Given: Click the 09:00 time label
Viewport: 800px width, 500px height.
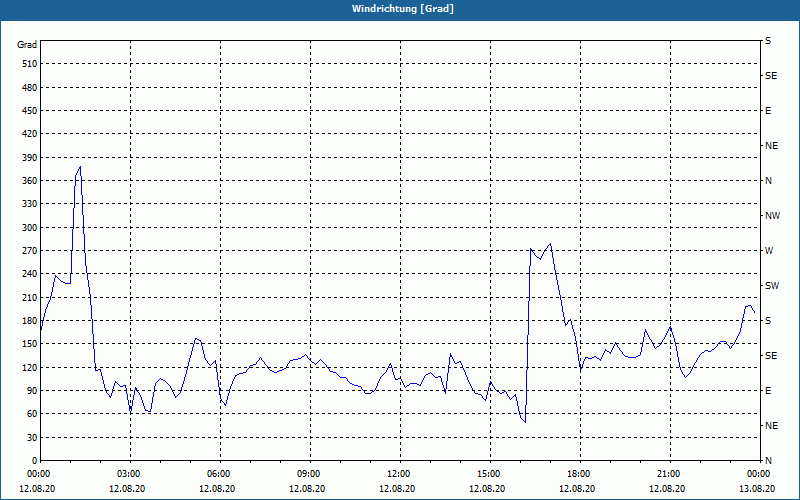Looking at the screenshot, I should coord(310,474).
